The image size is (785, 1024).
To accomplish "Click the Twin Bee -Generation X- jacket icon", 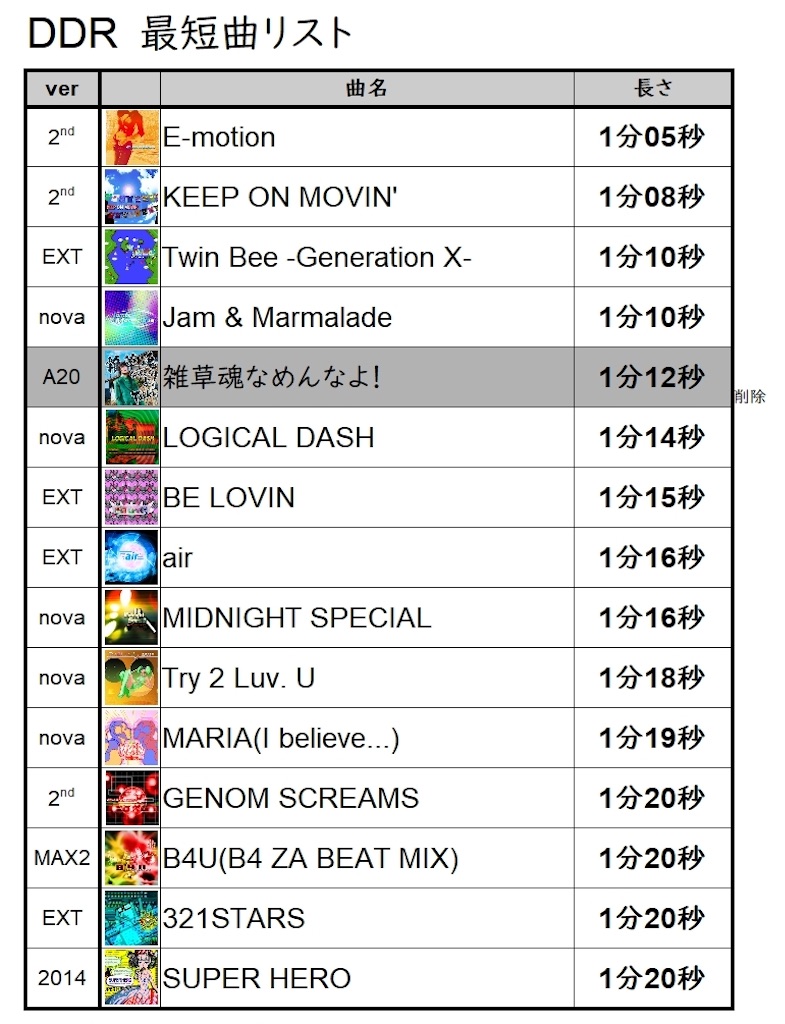I will 131,257.
